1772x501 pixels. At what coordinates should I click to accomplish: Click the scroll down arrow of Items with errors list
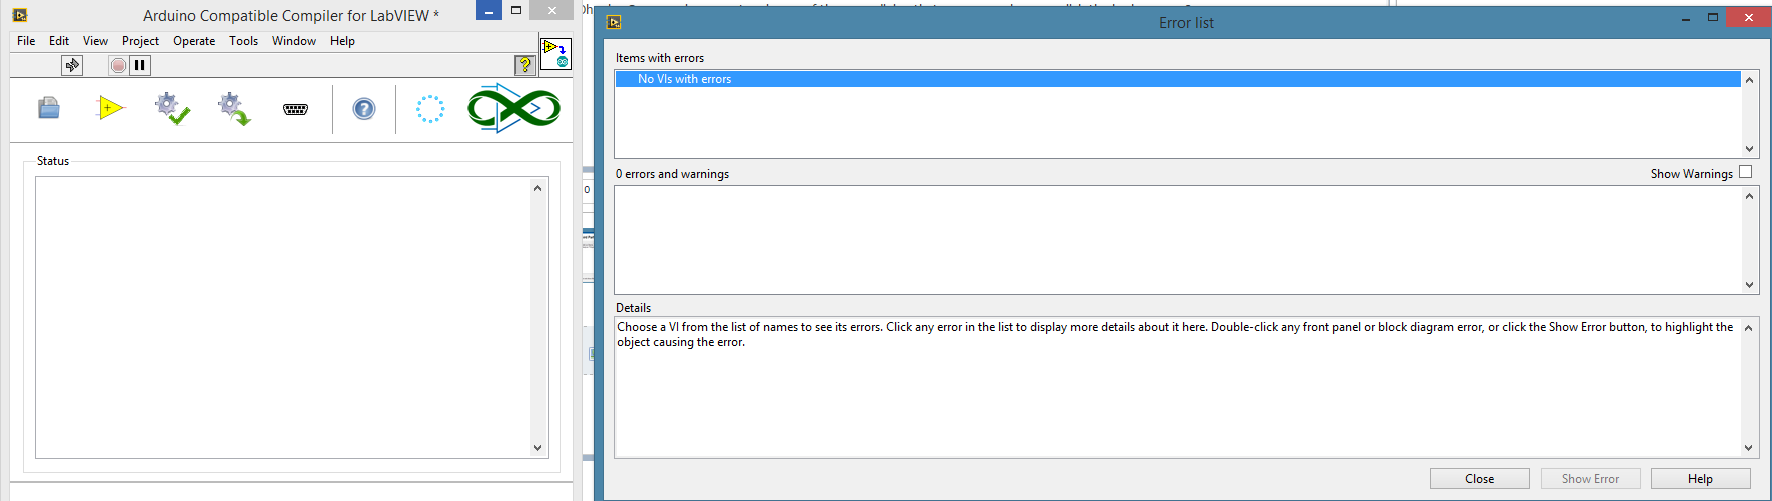[x=1749, y=148]
